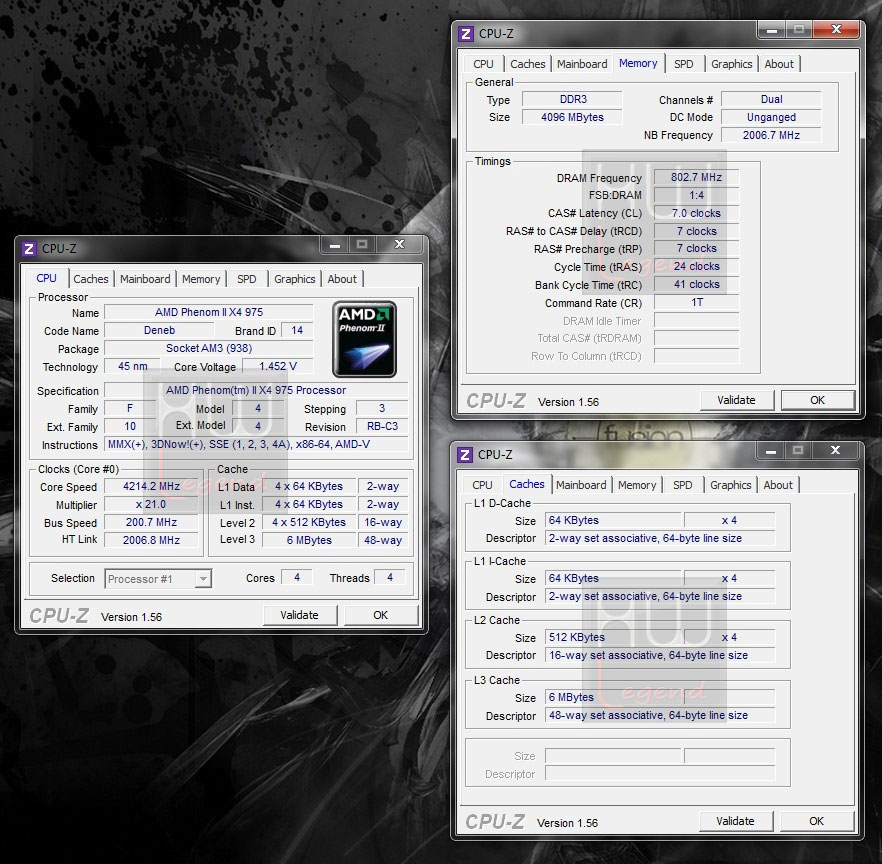Click CPU-Z app icon in Memory window title bar
The height and width of the screenshot is (864, 882).
coord(466,34)
